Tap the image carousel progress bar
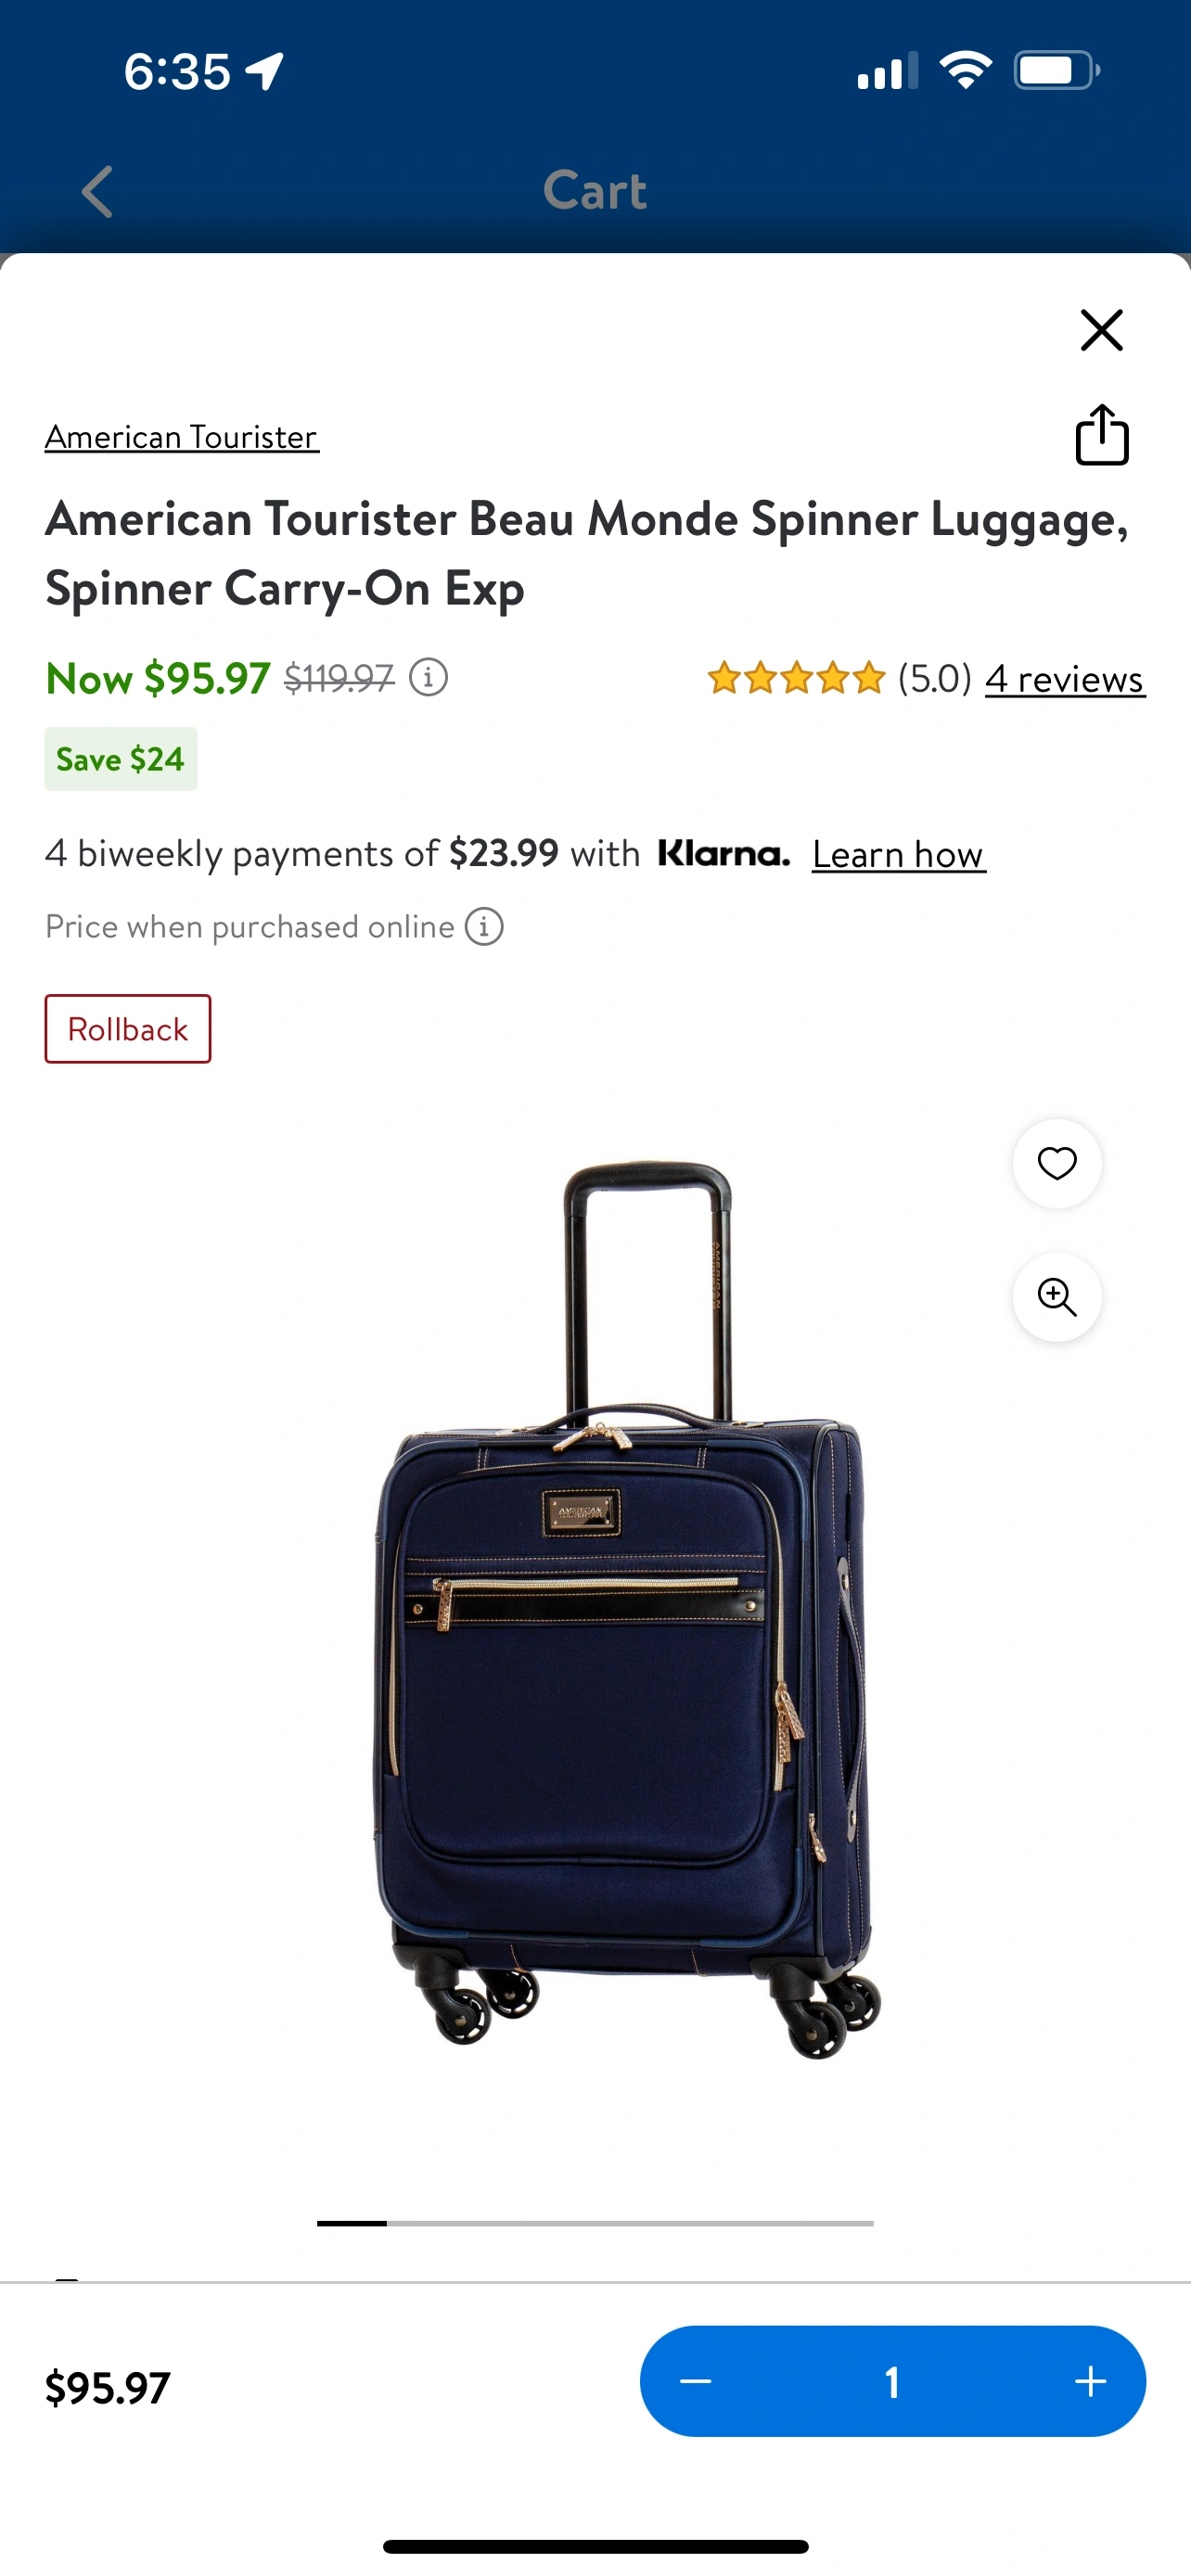Screen dimensions: 1191x2576 coord(595,2223)
